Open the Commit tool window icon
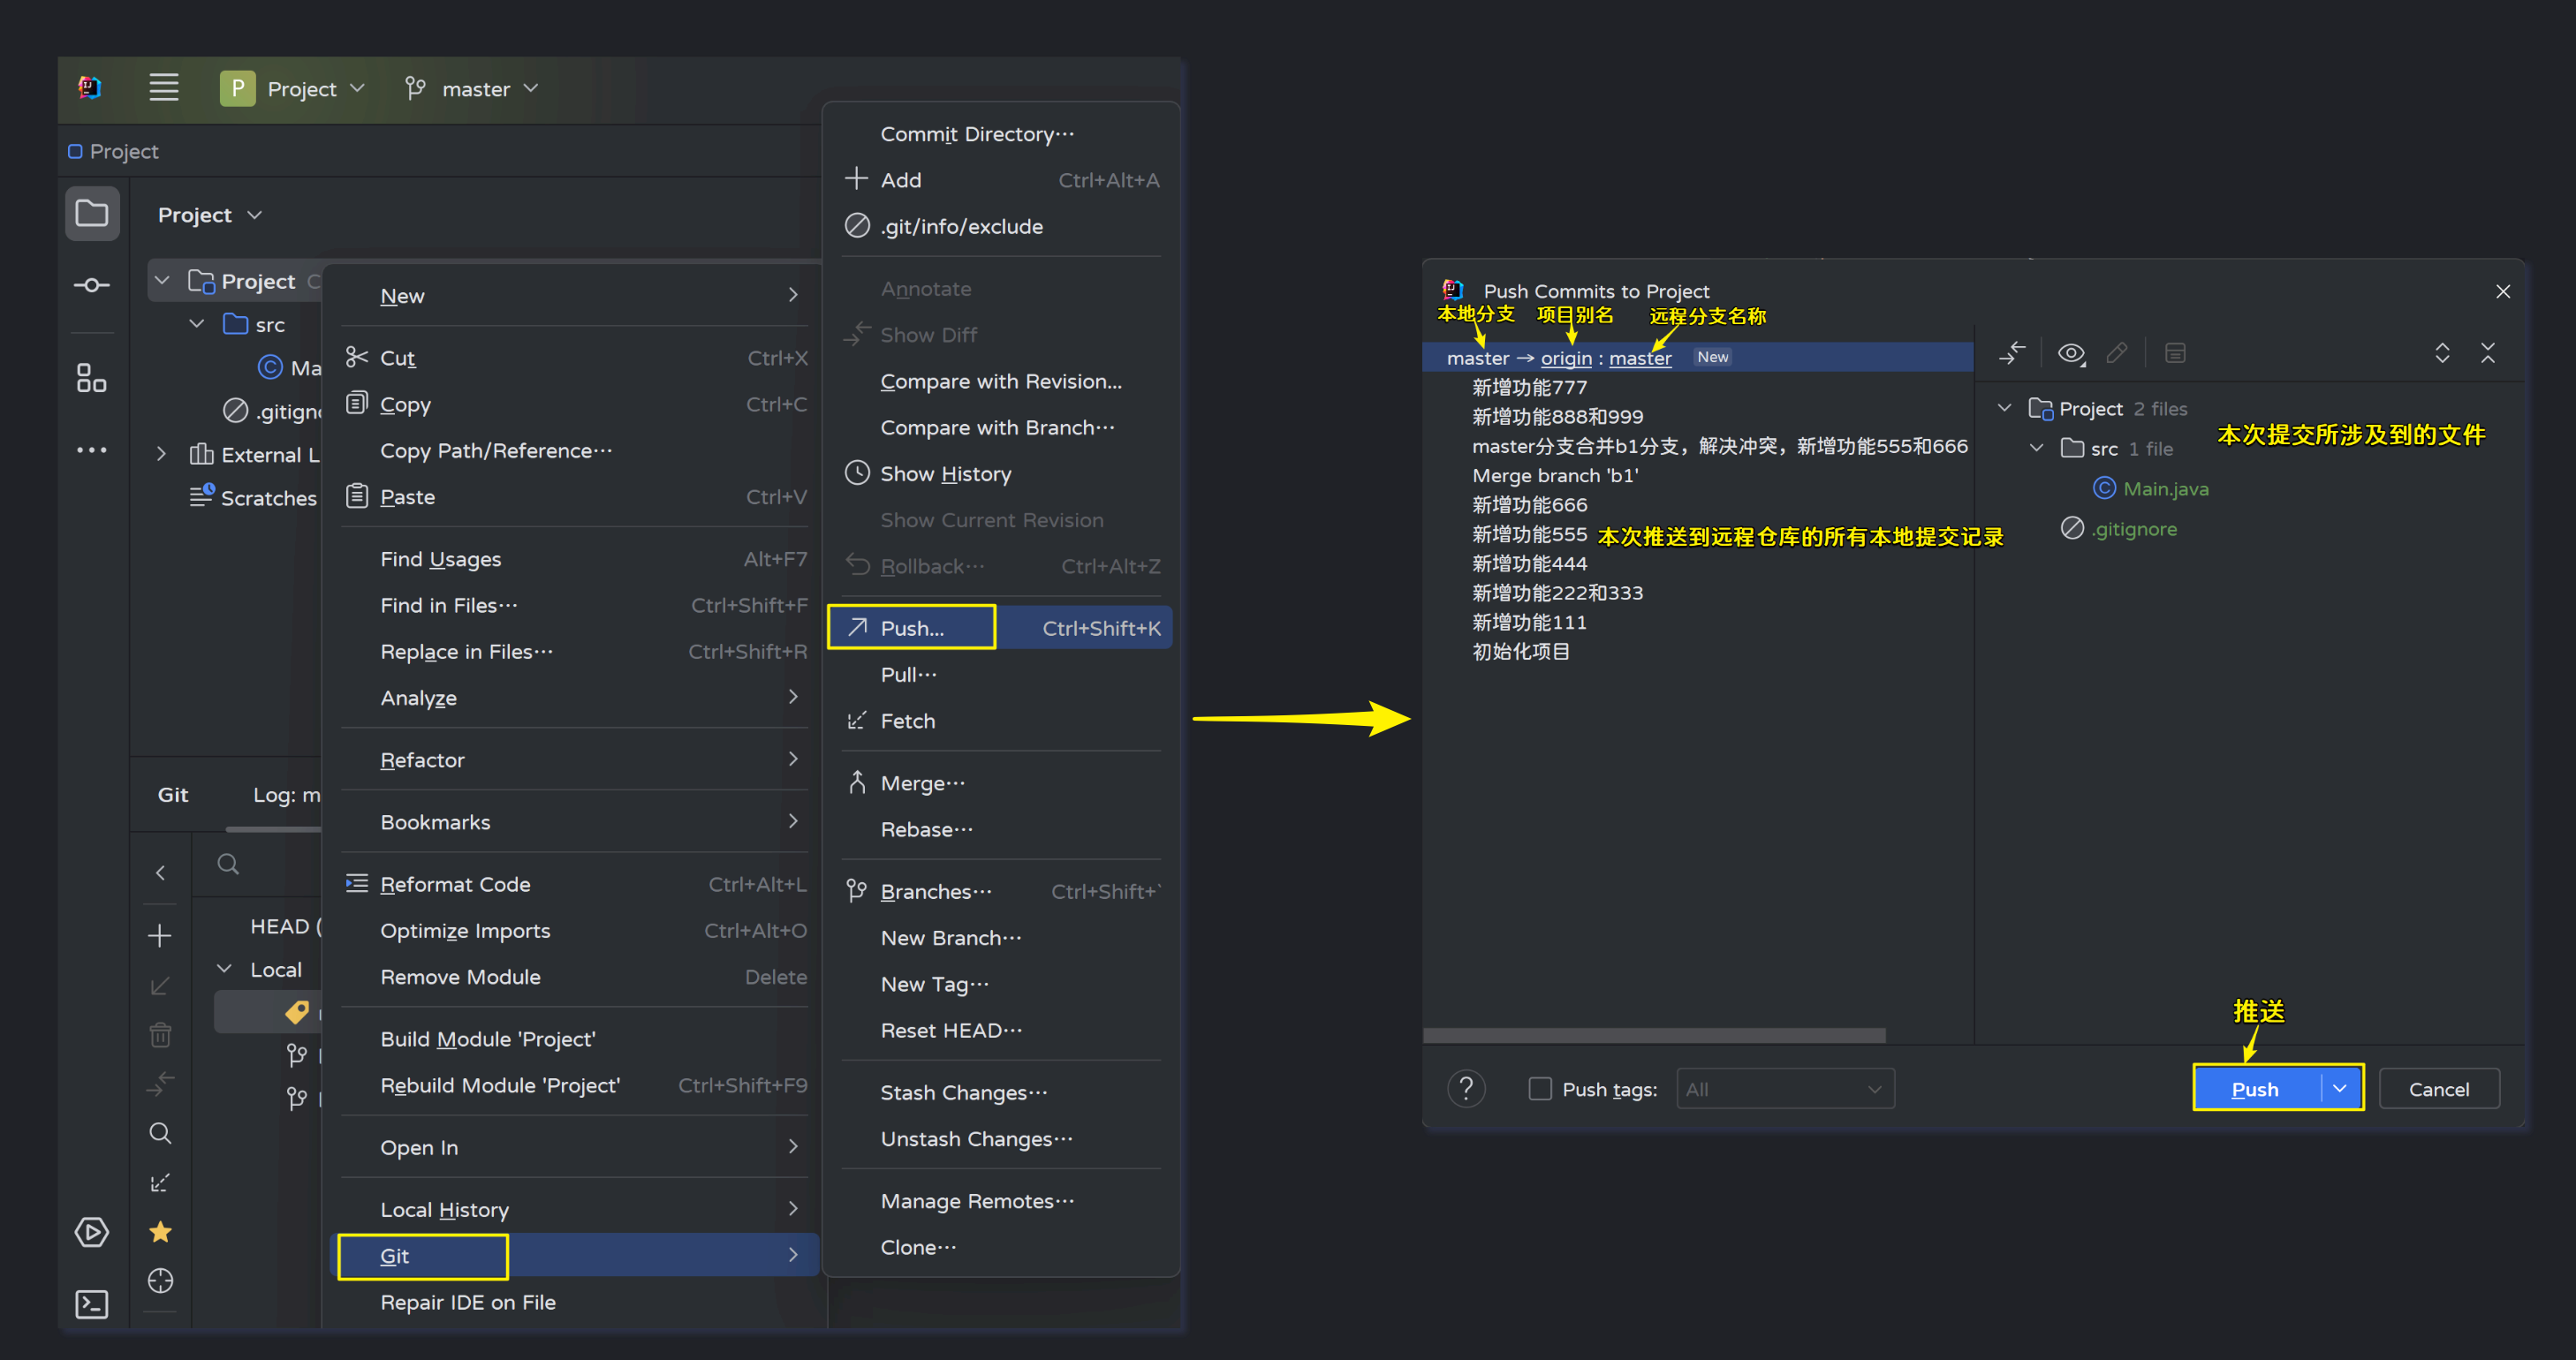 tap(91, 285)
